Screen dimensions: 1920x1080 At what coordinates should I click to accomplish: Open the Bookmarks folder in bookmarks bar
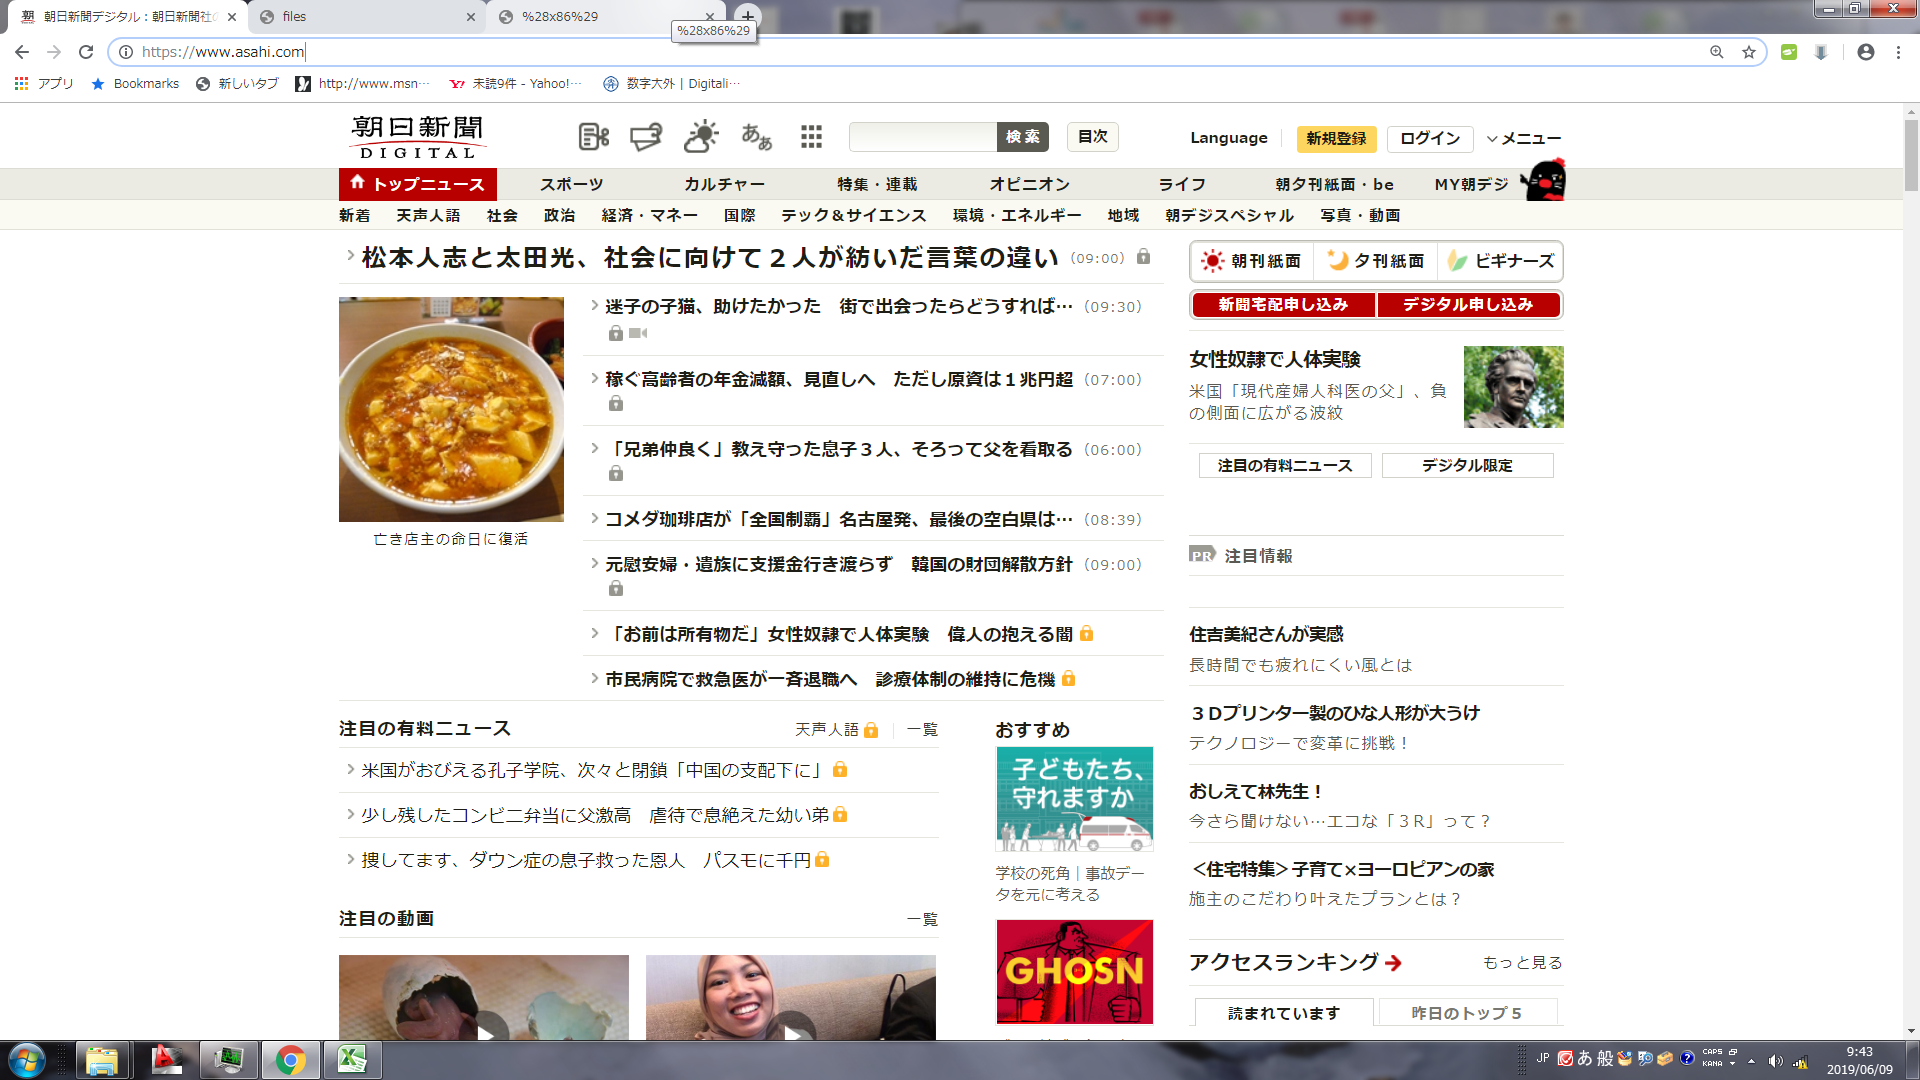click(x=135, y=84)
